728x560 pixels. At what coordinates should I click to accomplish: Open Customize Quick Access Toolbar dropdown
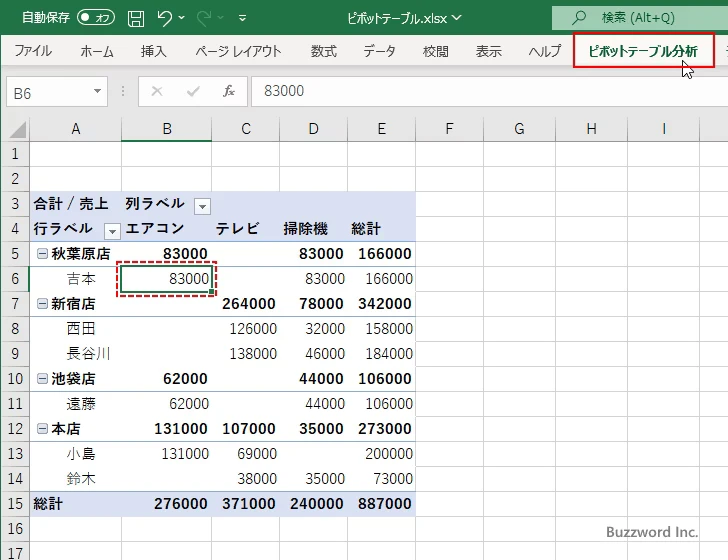point(242,18)
